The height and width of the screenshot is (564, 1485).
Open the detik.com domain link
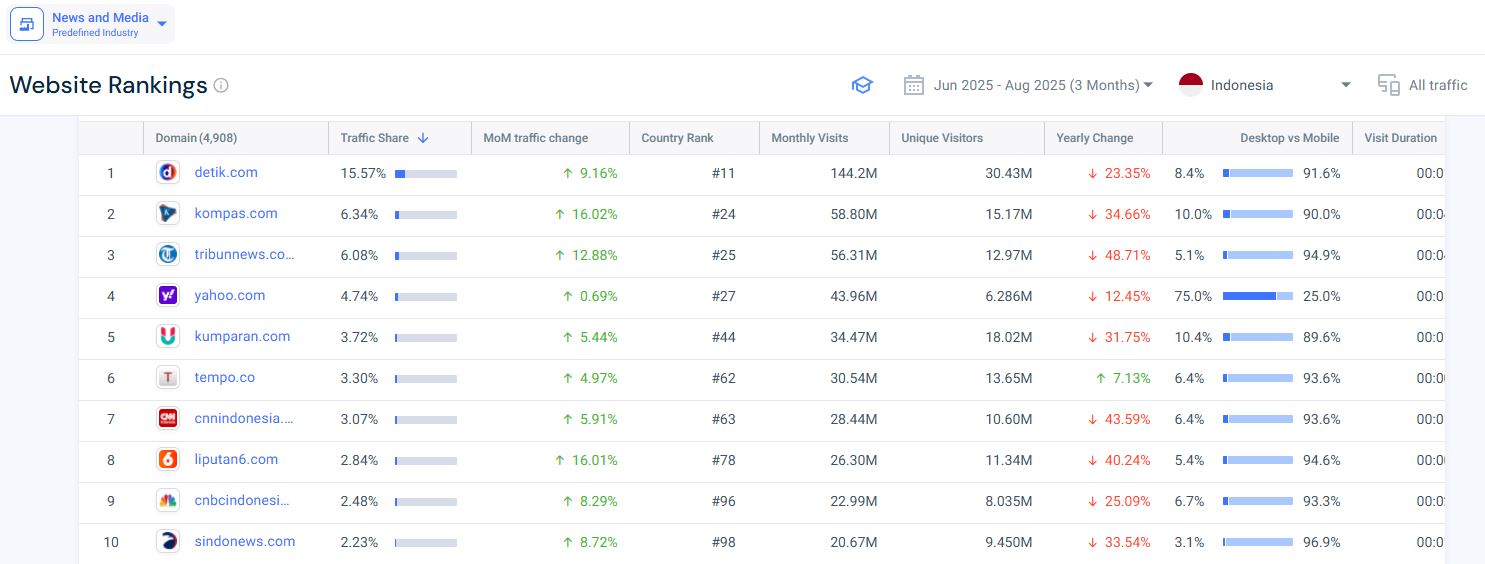226,172
